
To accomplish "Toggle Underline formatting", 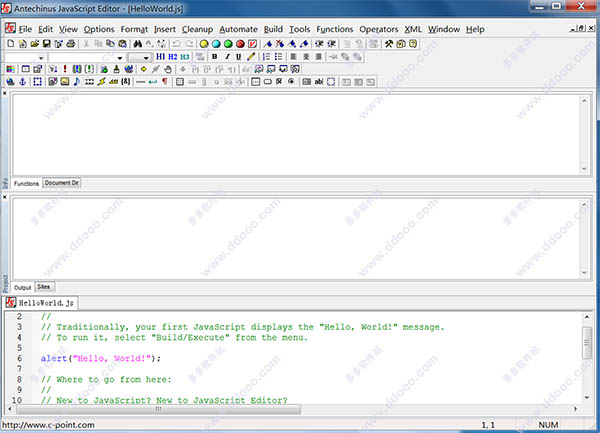I will [x=239, y=57].
